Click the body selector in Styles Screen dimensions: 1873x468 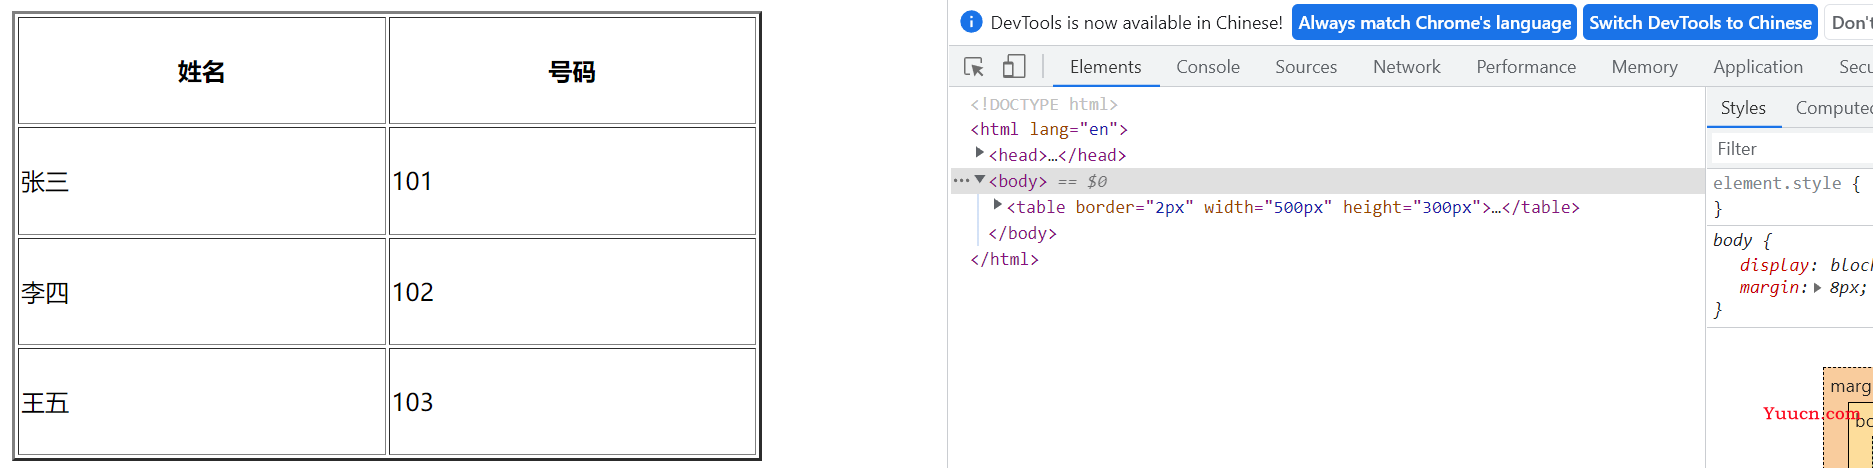click(x=1732, y=240)
